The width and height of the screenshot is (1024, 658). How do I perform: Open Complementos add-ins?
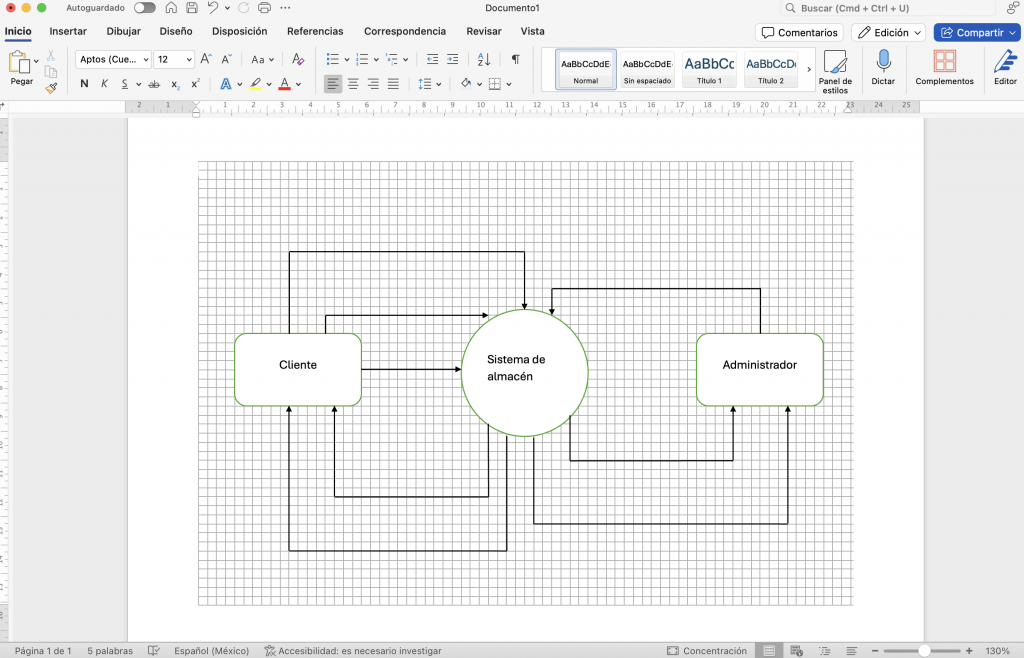944,67
